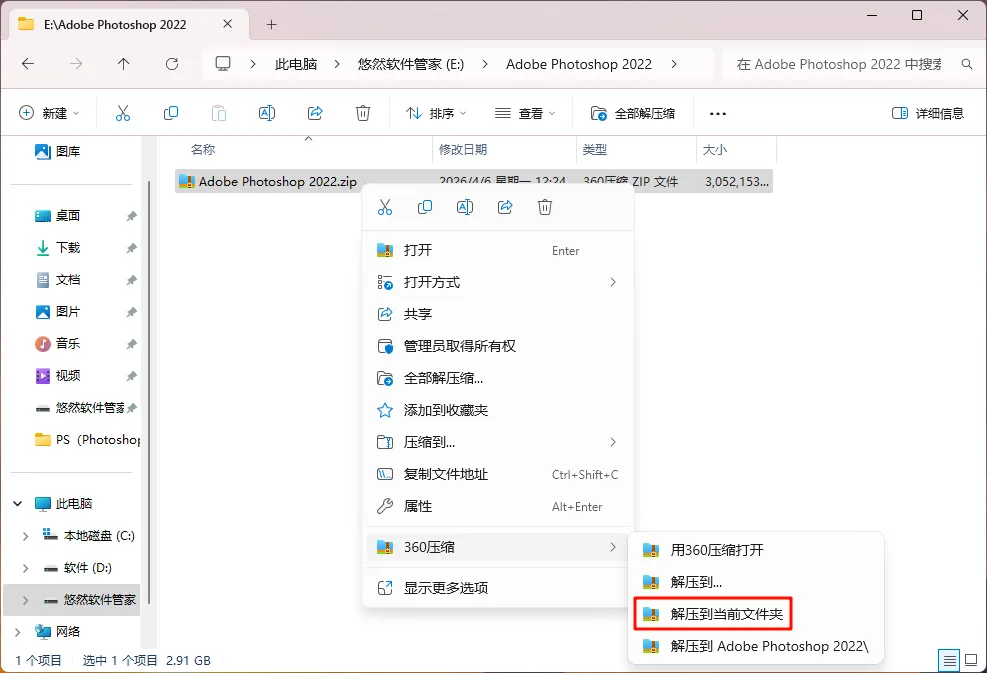Open the 查看 view dropdown

[524, 113]
